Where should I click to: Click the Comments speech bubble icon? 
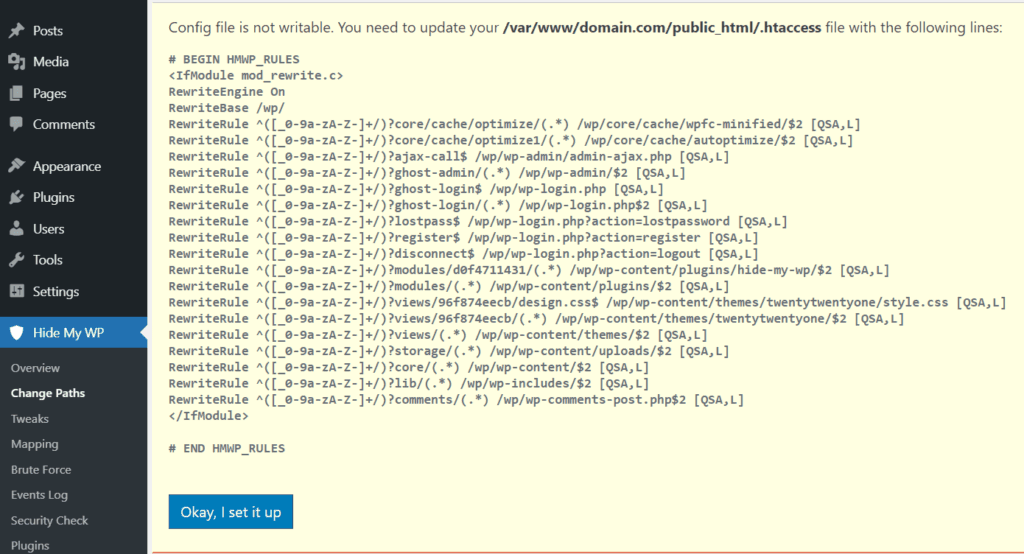[x=16, y=124]
